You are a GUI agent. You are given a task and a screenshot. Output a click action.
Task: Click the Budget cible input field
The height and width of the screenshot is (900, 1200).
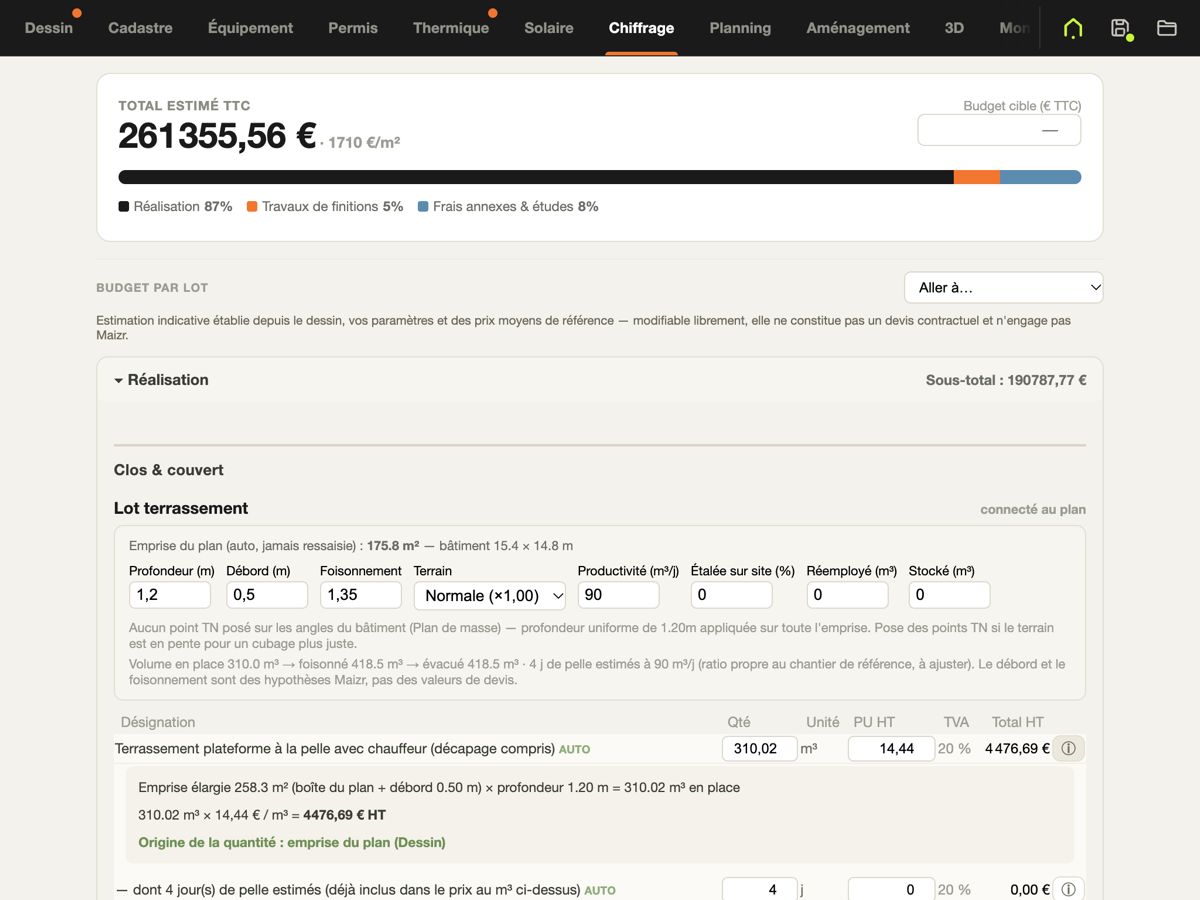tap(999, 130)
